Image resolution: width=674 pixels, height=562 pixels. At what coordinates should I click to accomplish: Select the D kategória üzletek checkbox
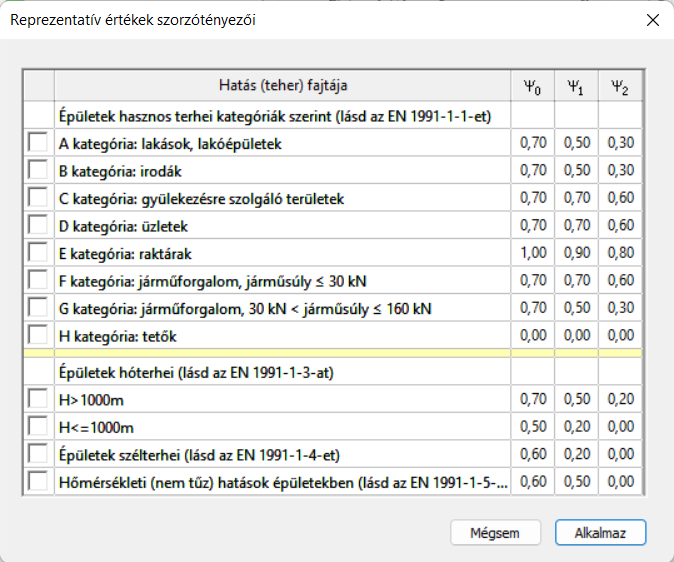[38, 225]
